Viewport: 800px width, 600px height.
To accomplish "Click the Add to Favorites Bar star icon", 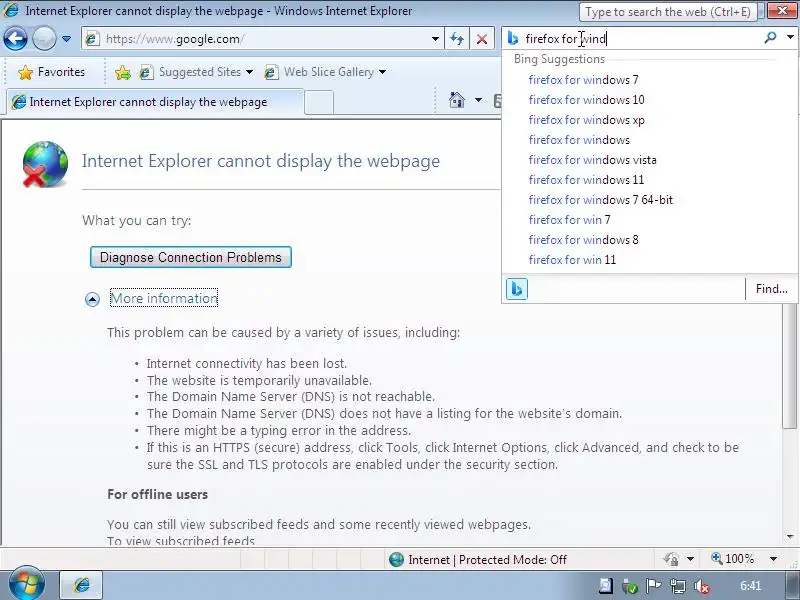I will pos(122,72).
